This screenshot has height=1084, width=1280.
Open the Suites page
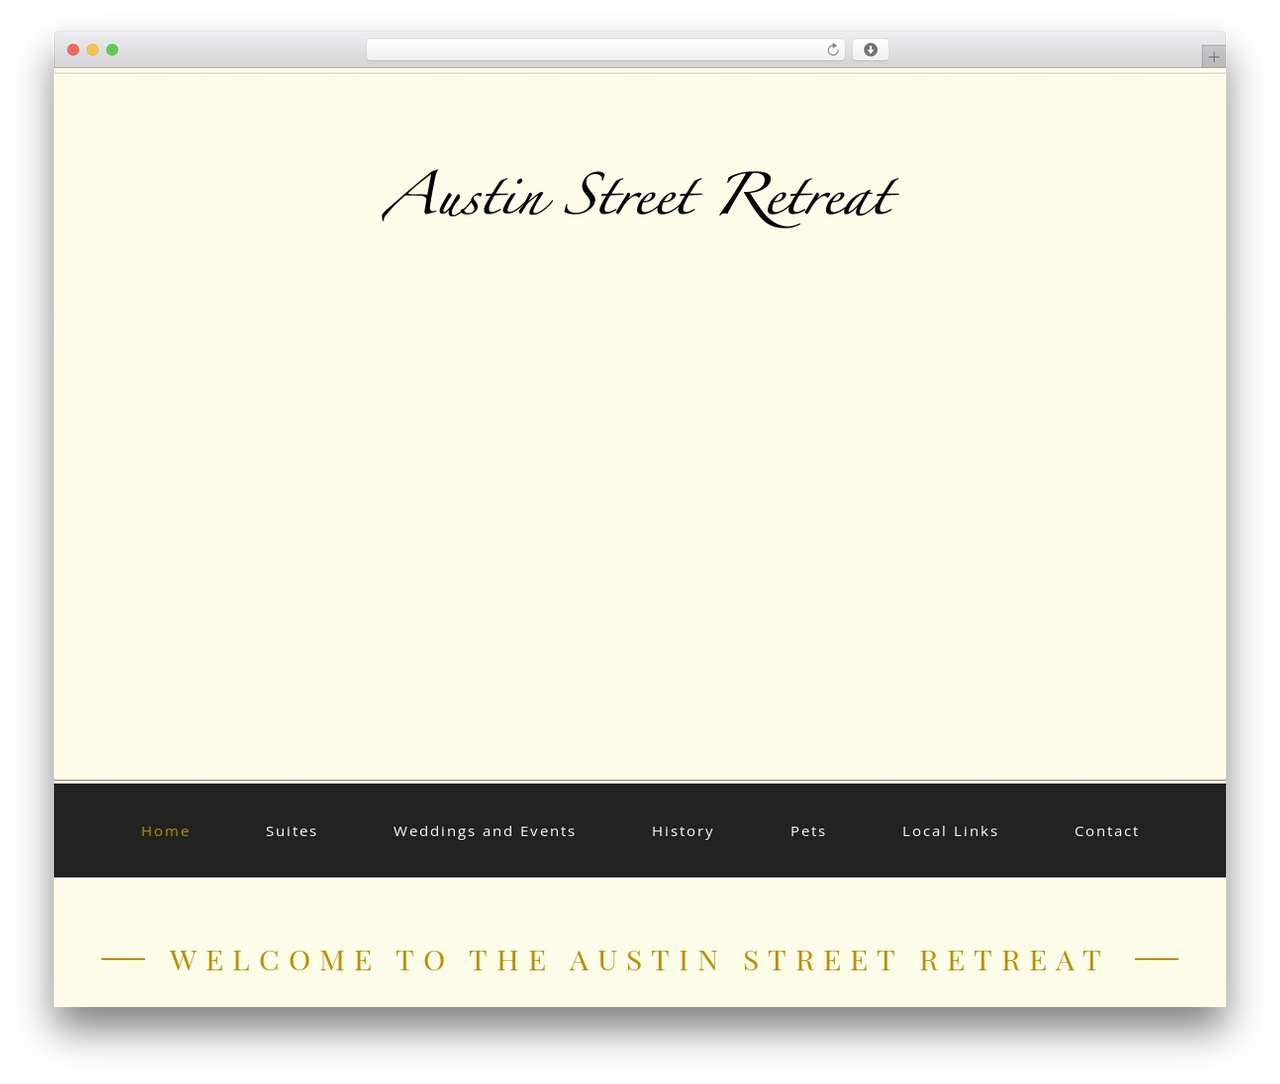pyautogui.click(x=291, y=831)
